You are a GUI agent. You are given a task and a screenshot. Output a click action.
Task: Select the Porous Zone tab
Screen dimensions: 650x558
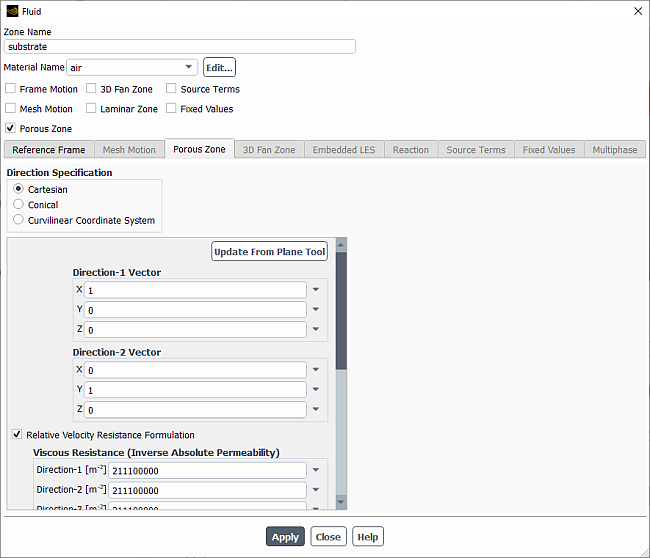click(x=199, y=149)
